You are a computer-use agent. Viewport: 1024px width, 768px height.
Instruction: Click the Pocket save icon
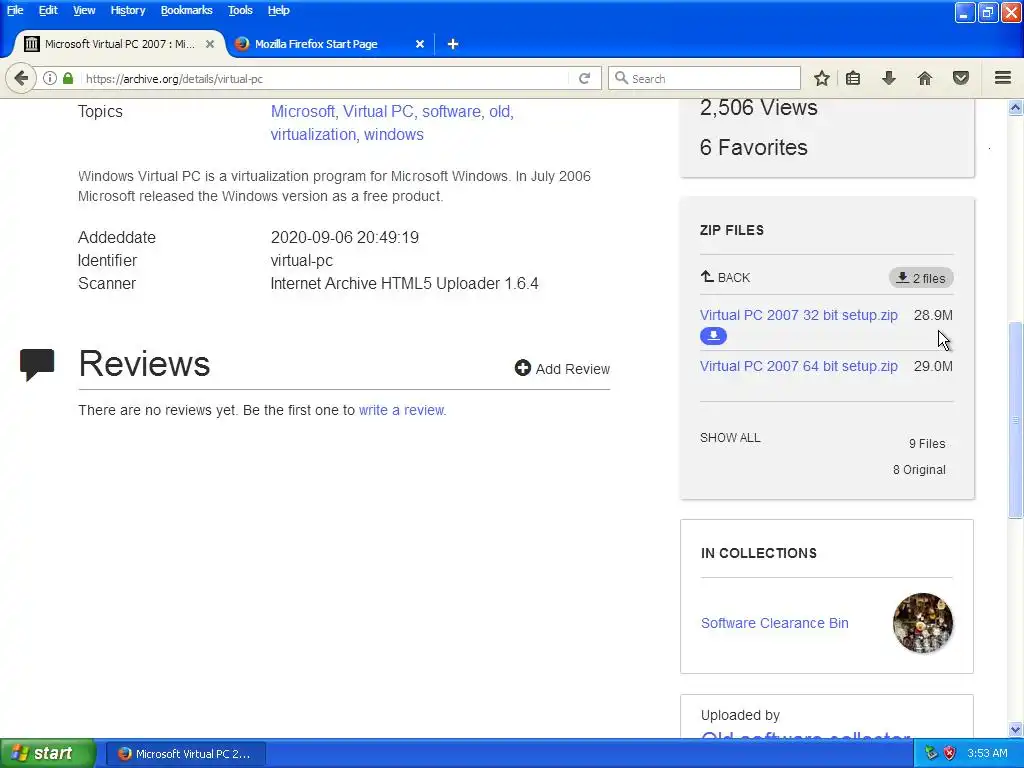960,78
